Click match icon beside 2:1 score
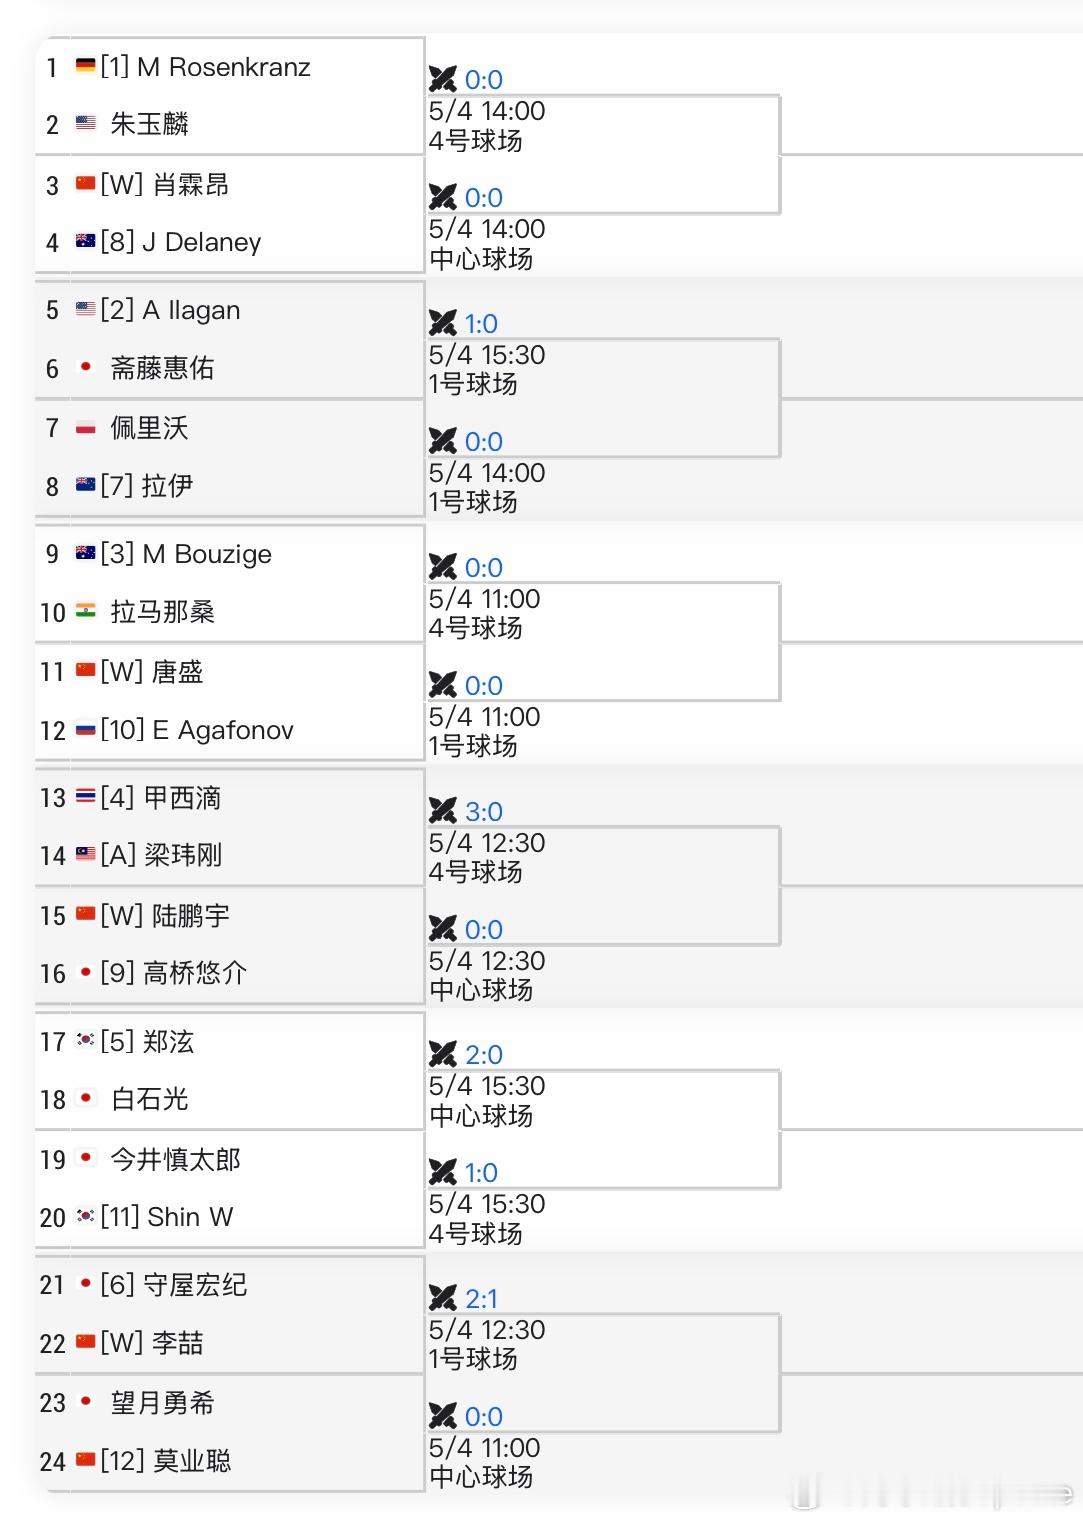 click(442, 1298)
